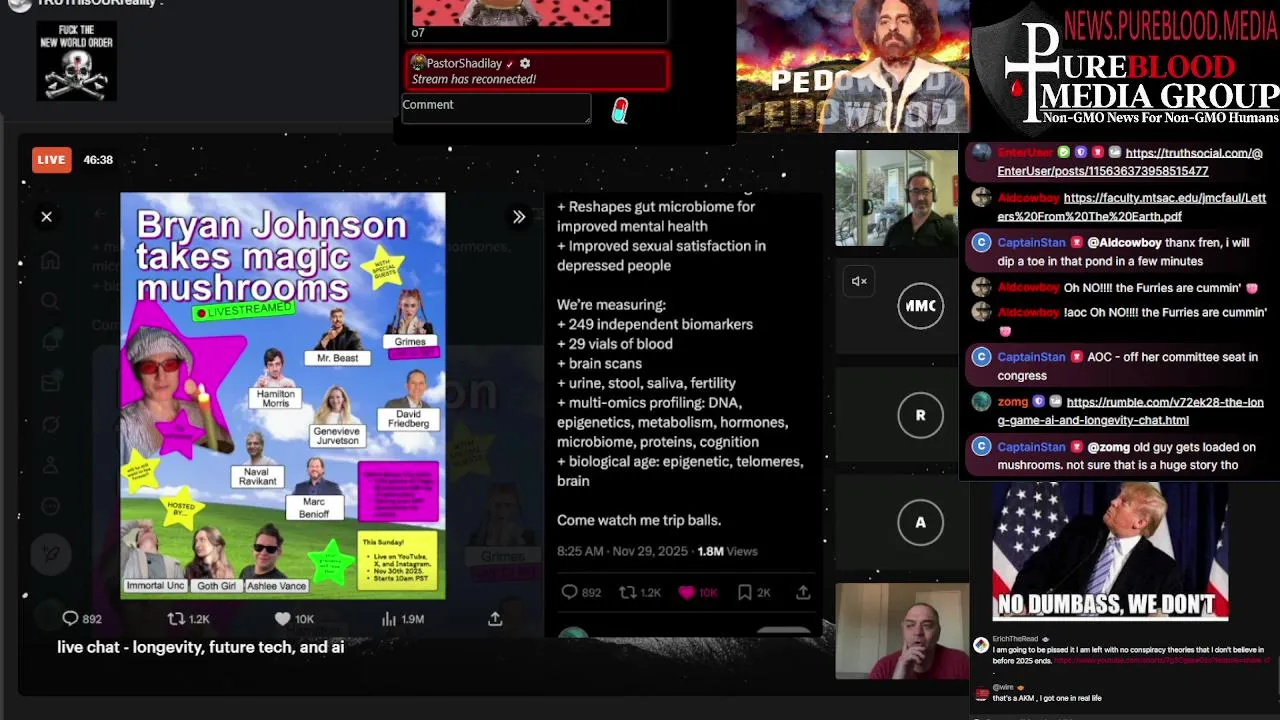Select the R participant avatar
The width and height of the screenshot is (1280, 720).
(920, 415)
